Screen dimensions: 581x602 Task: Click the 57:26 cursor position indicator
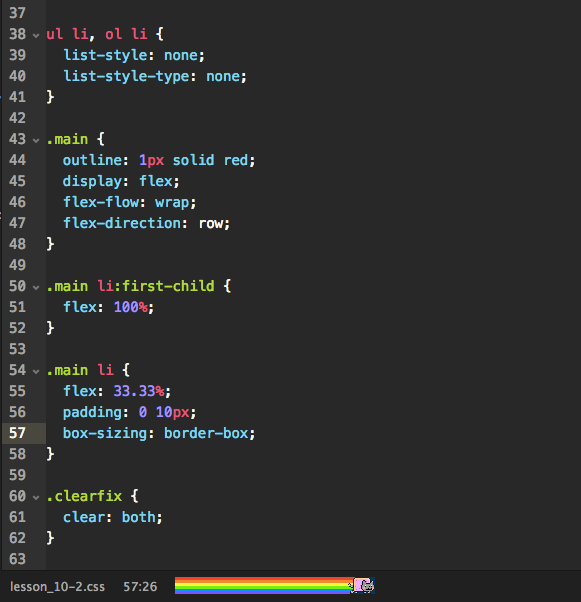140,587
